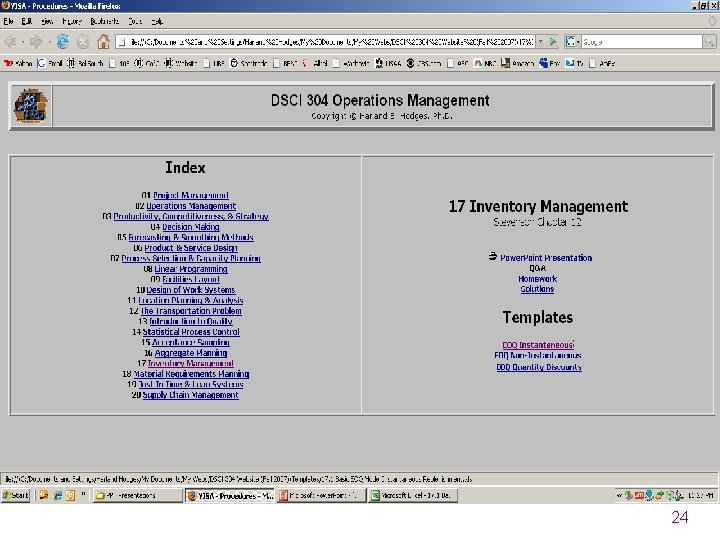Launch Internet Explorer from quick launch

point(58,495)
